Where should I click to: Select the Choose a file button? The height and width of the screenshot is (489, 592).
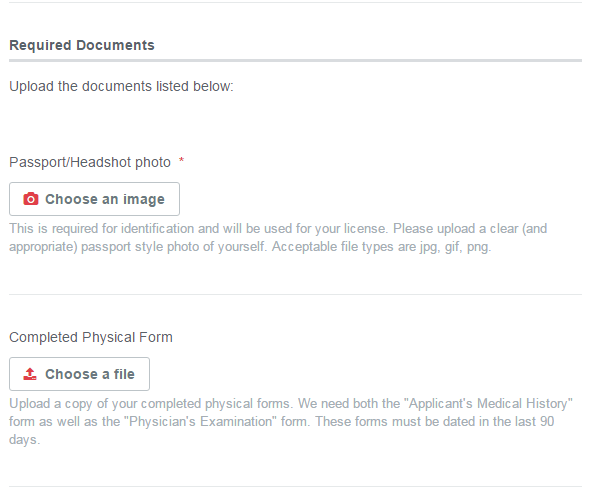coord(79,374)
